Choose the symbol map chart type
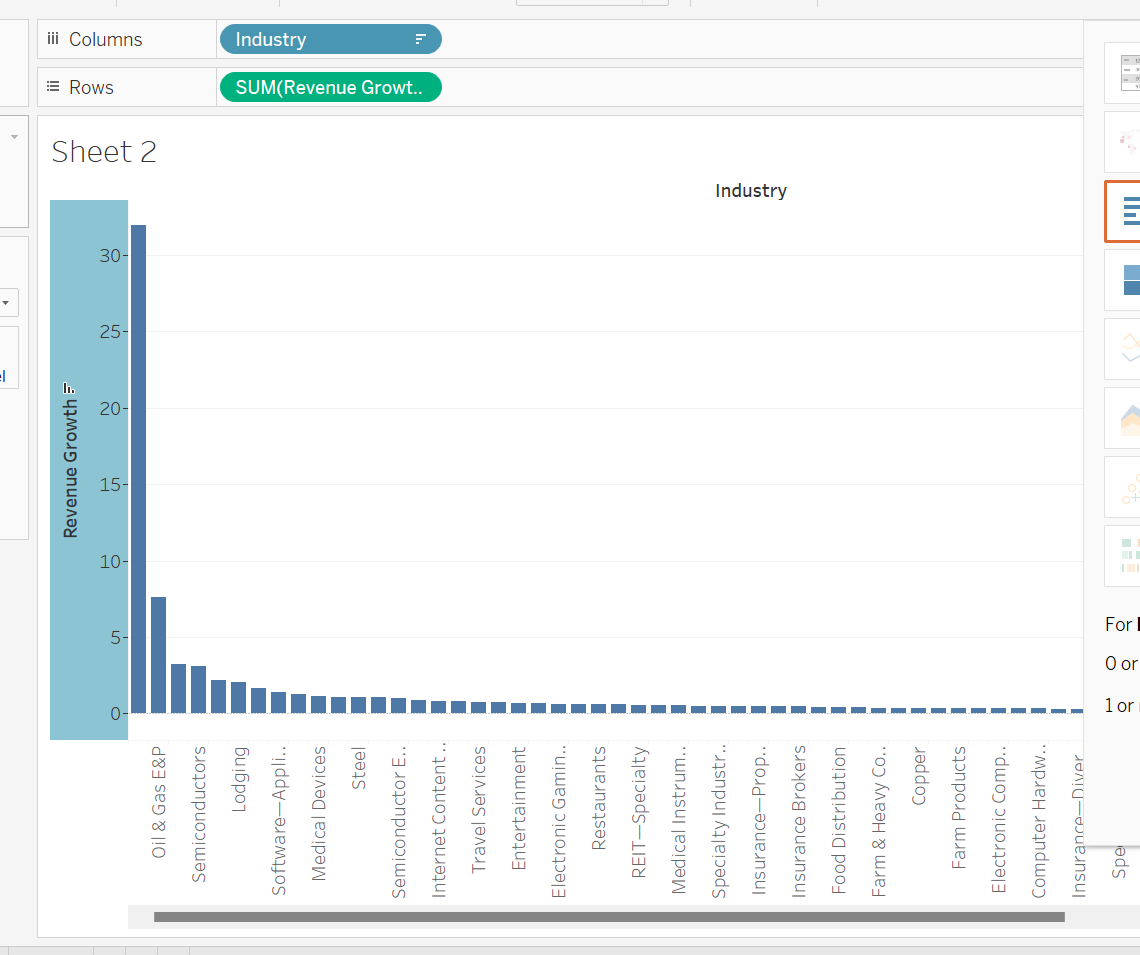1140x955 pixels. point(1125,142)
